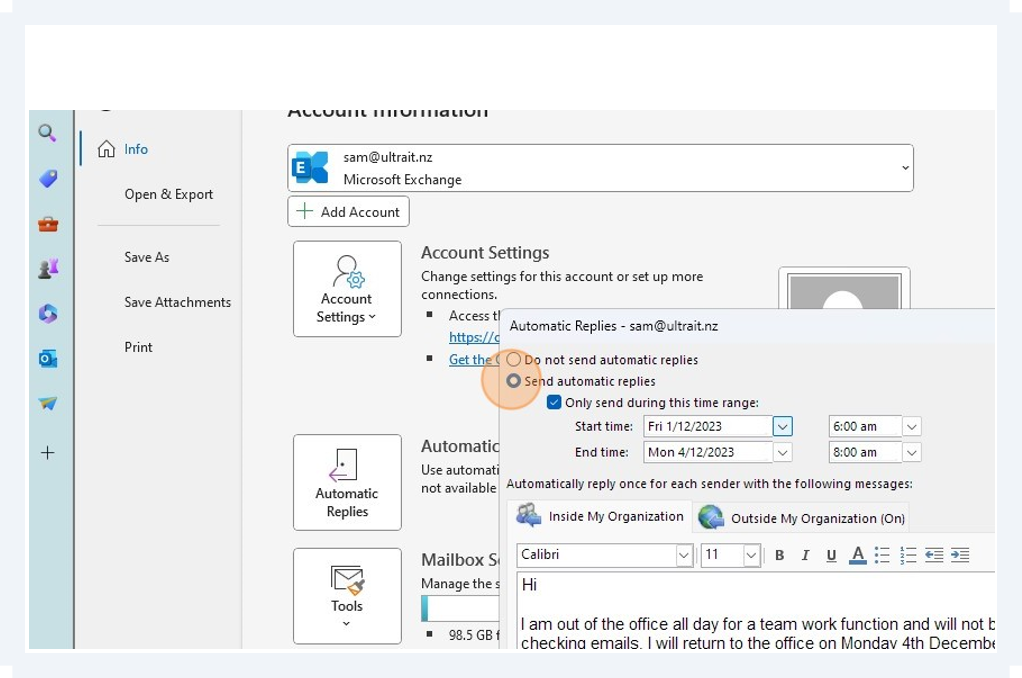Click the Microsoft Exchange account icon
The width and height of the screenshot is (1022, 678).
point(310,168)
